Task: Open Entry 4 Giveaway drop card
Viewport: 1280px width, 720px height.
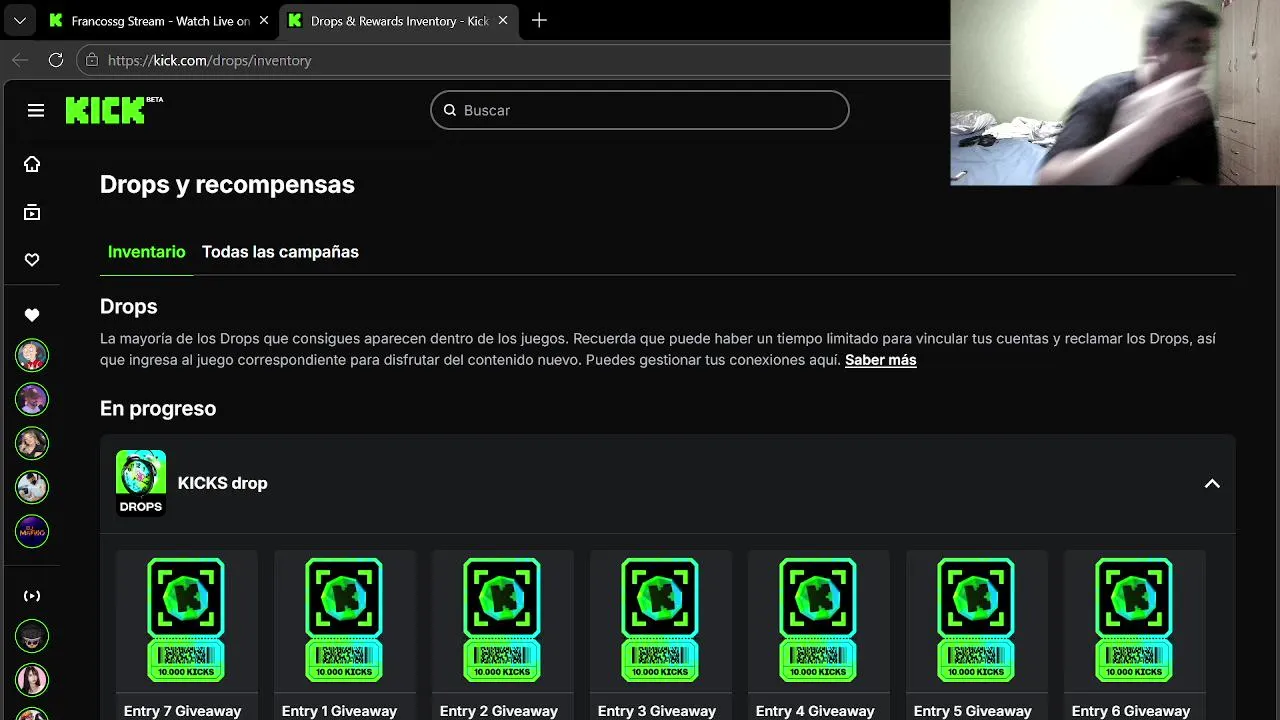Action: tap(818, 635)
